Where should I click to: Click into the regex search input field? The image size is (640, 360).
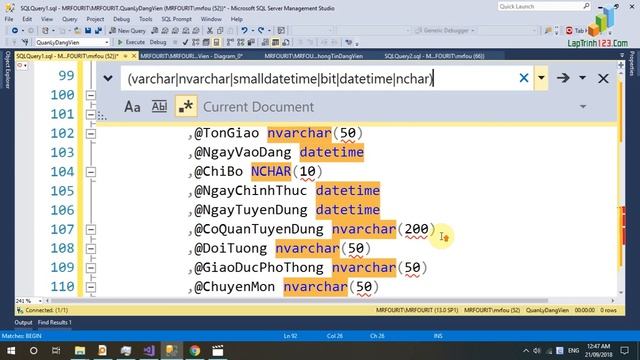318,78
